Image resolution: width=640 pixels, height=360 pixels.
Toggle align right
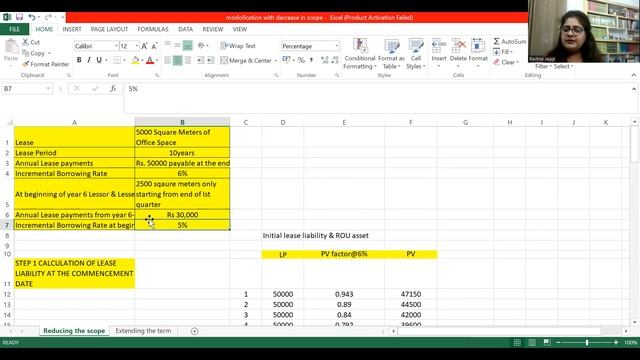pyautogui.click(x=188, y=60)
